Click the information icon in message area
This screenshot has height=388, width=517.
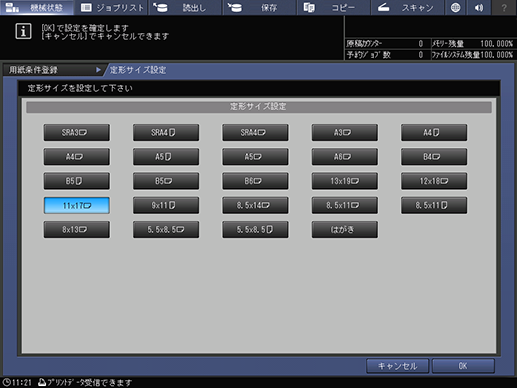tap(23, 31)
